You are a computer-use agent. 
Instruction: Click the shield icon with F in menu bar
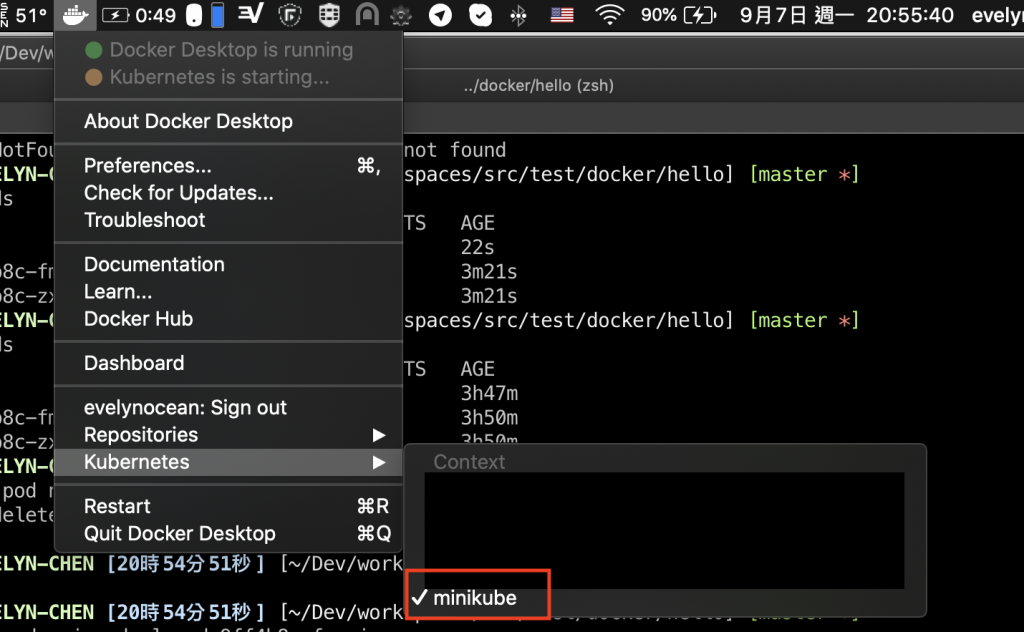[289, 15]
